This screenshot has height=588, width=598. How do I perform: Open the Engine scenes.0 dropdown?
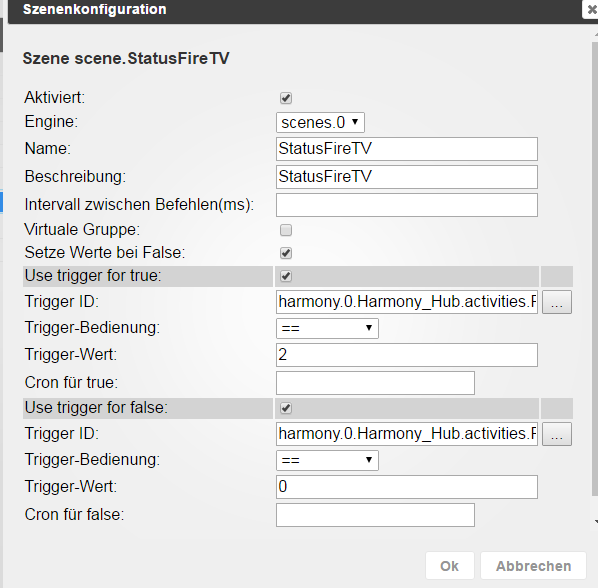(x=320, y=122)
